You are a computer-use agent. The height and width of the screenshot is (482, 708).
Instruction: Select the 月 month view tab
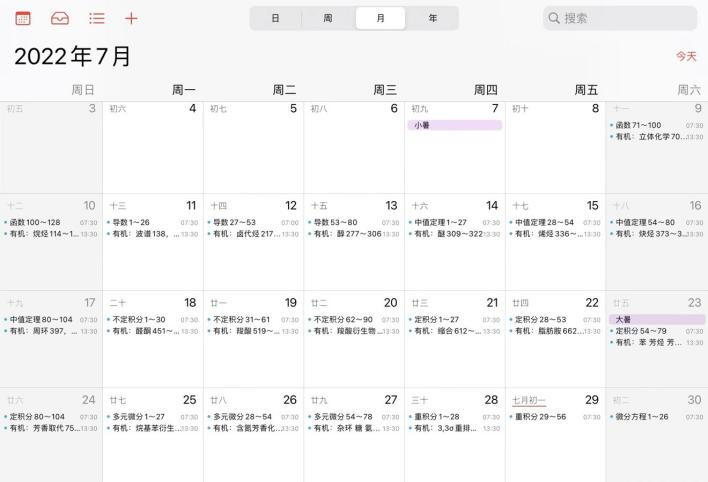pyautogui.click(x=380, y=18)
